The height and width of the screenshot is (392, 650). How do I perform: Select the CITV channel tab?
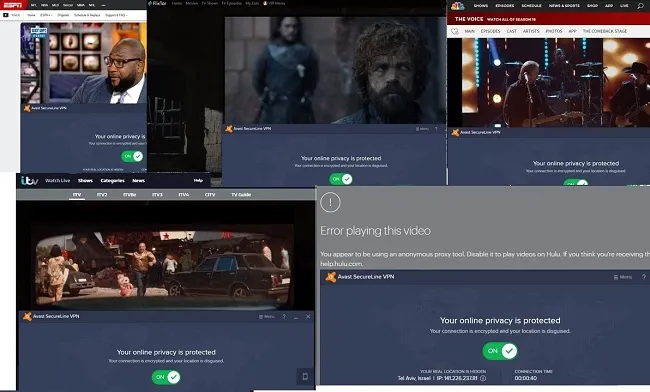(x=210, y=195)
